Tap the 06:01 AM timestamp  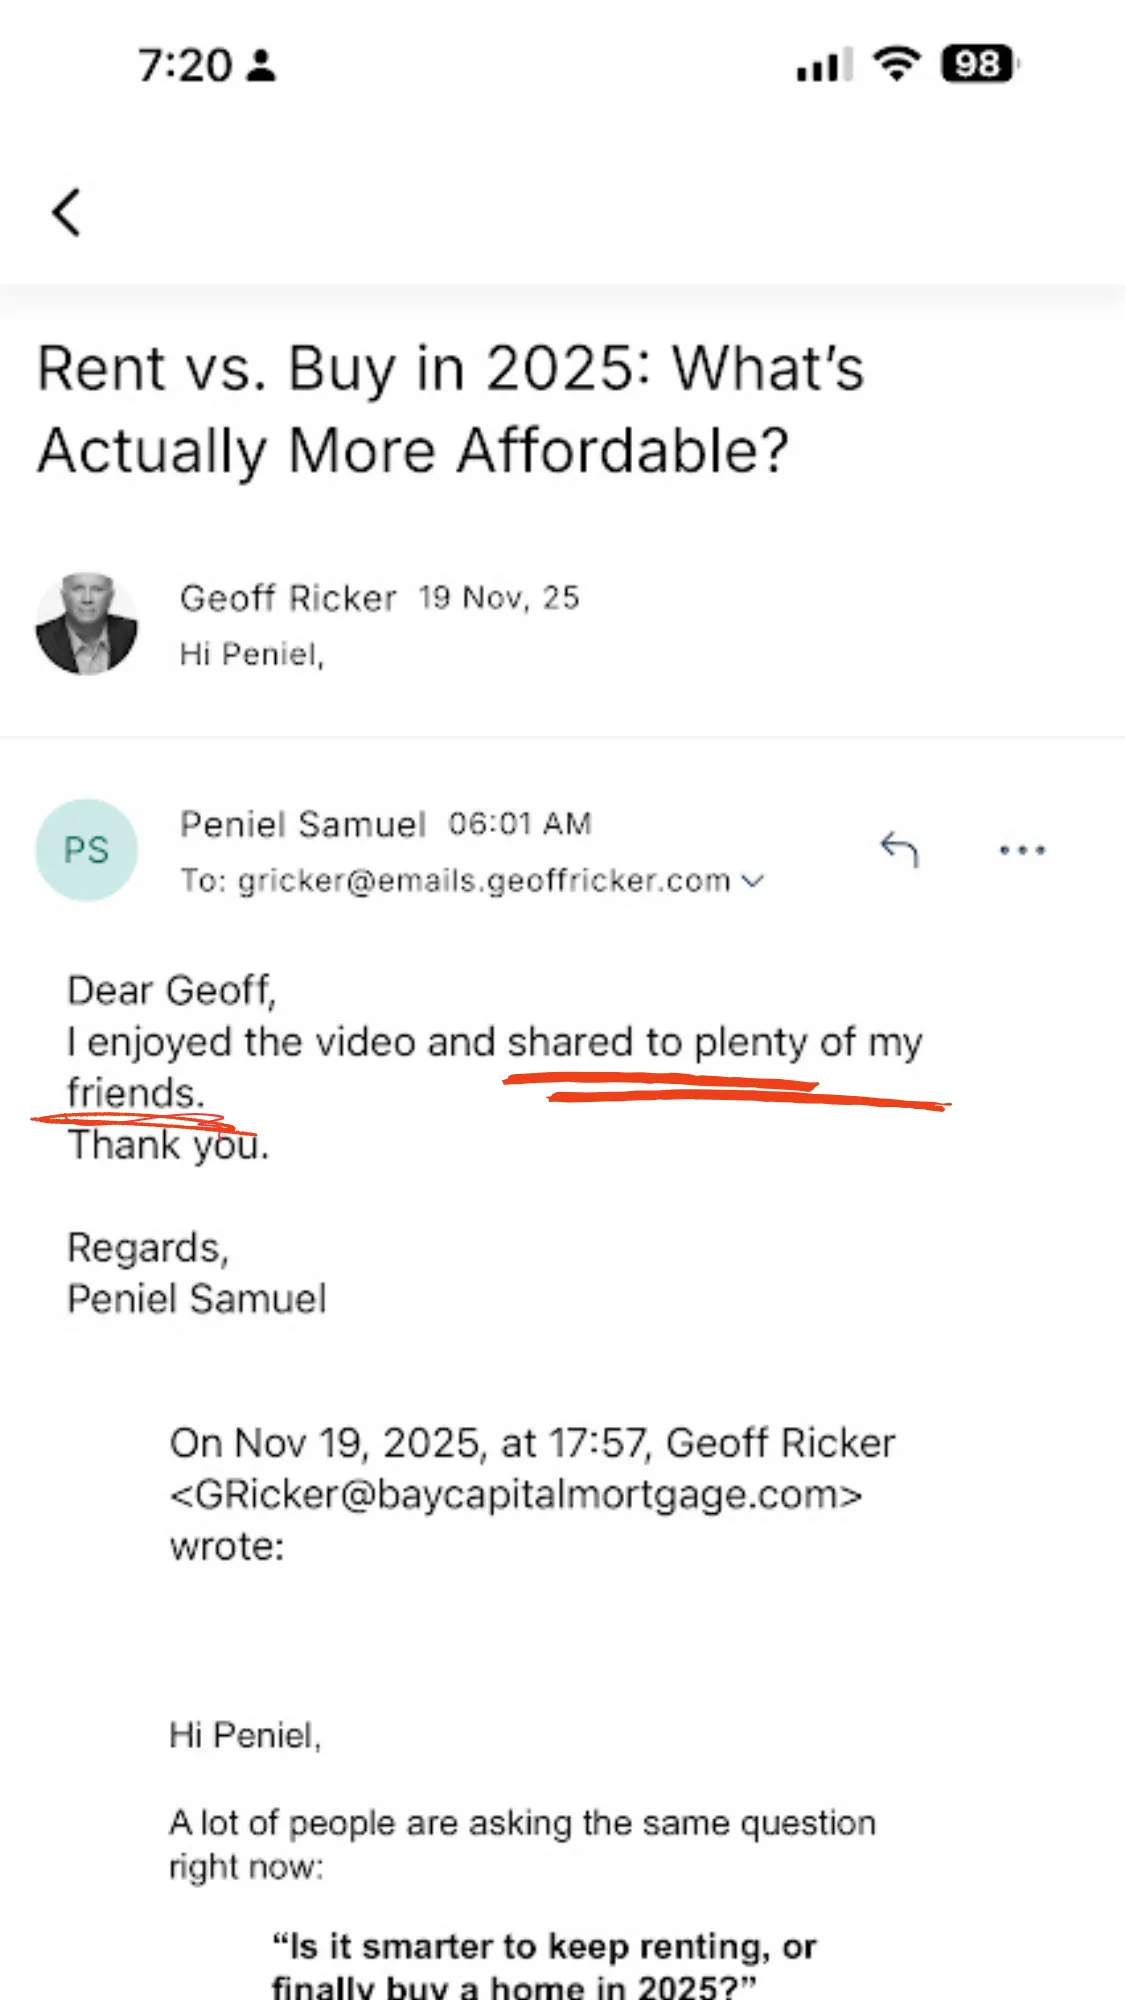[x=520, y=824]
